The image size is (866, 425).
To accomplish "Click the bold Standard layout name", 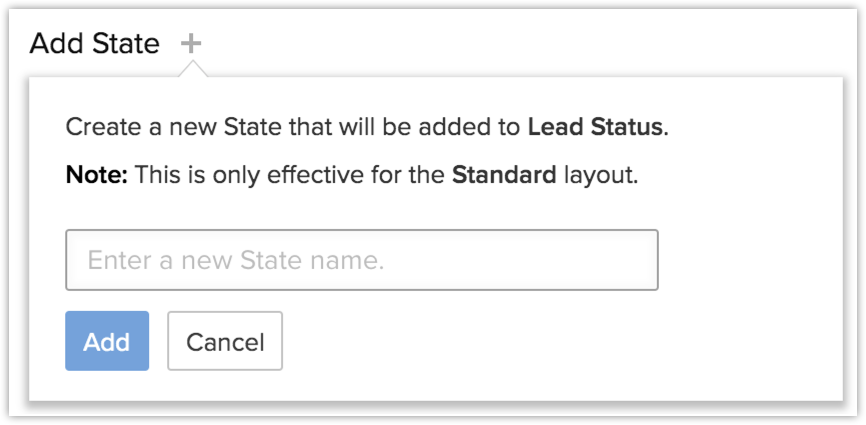I will (x=503, y=175).
